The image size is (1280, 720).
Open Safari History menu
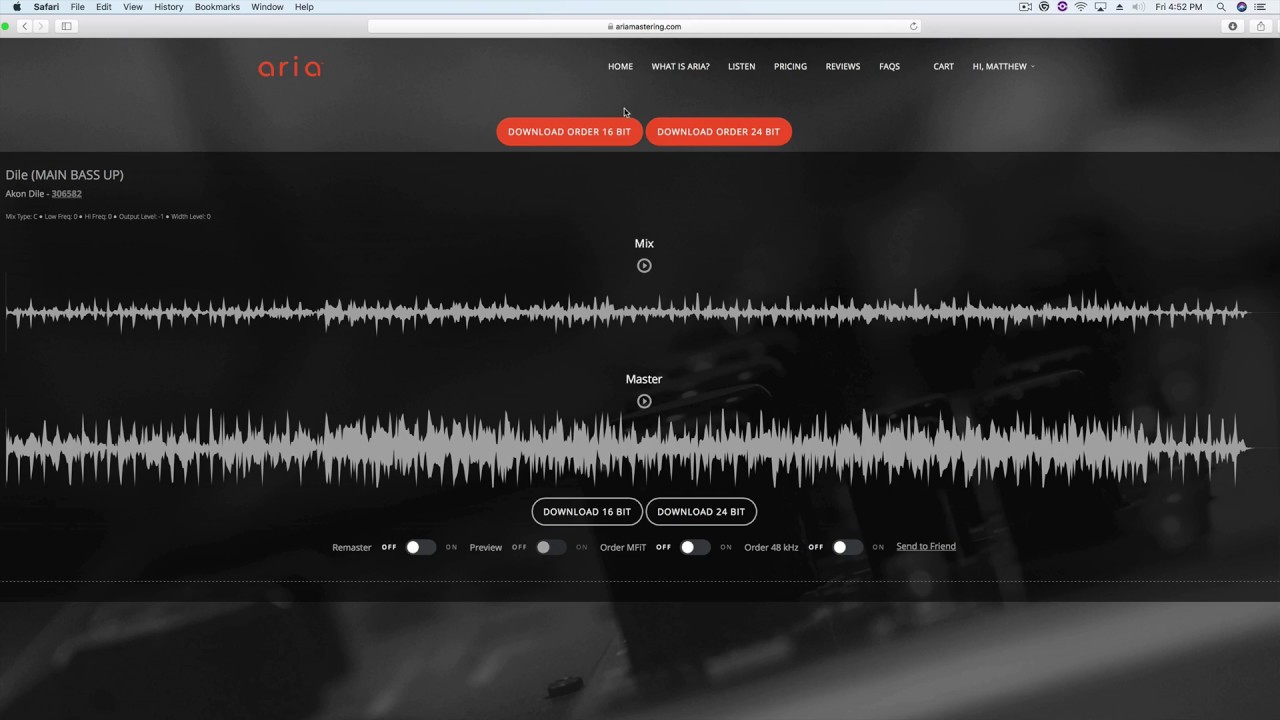click(x=168, y=7)
